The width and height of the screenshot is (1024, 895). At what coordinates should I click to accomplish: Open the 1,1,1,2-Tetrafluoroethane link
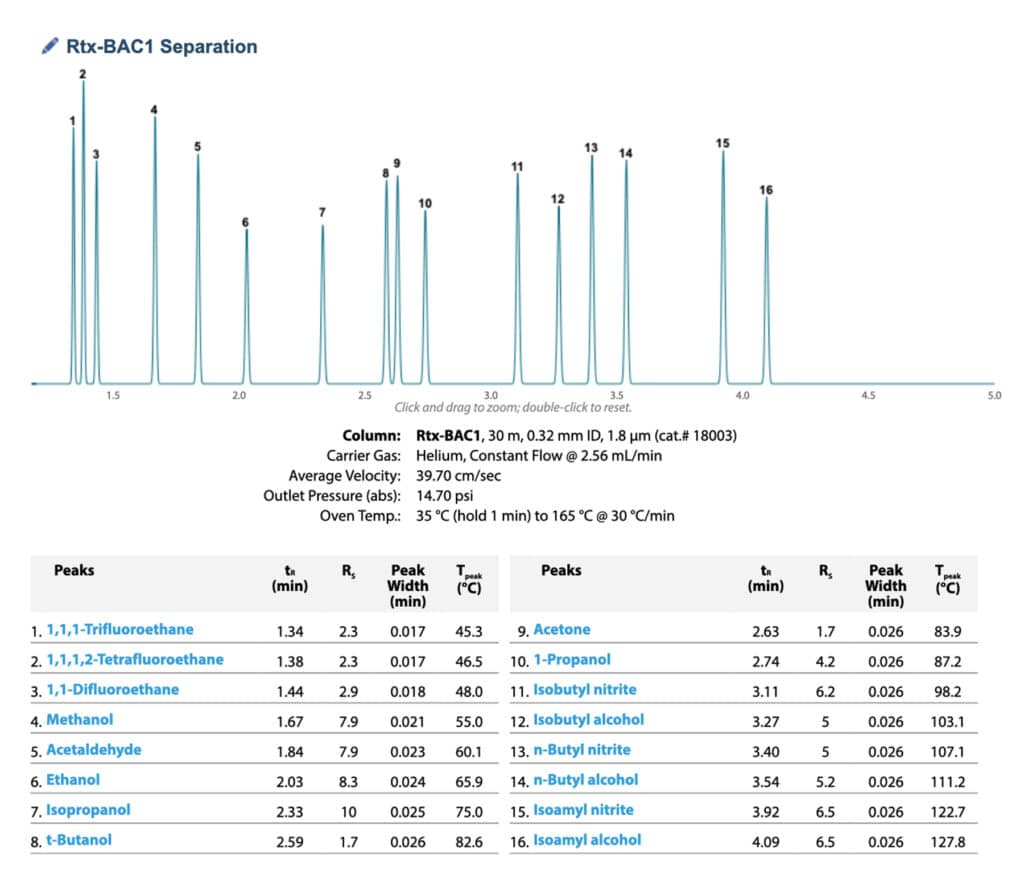tap(135, 660)
